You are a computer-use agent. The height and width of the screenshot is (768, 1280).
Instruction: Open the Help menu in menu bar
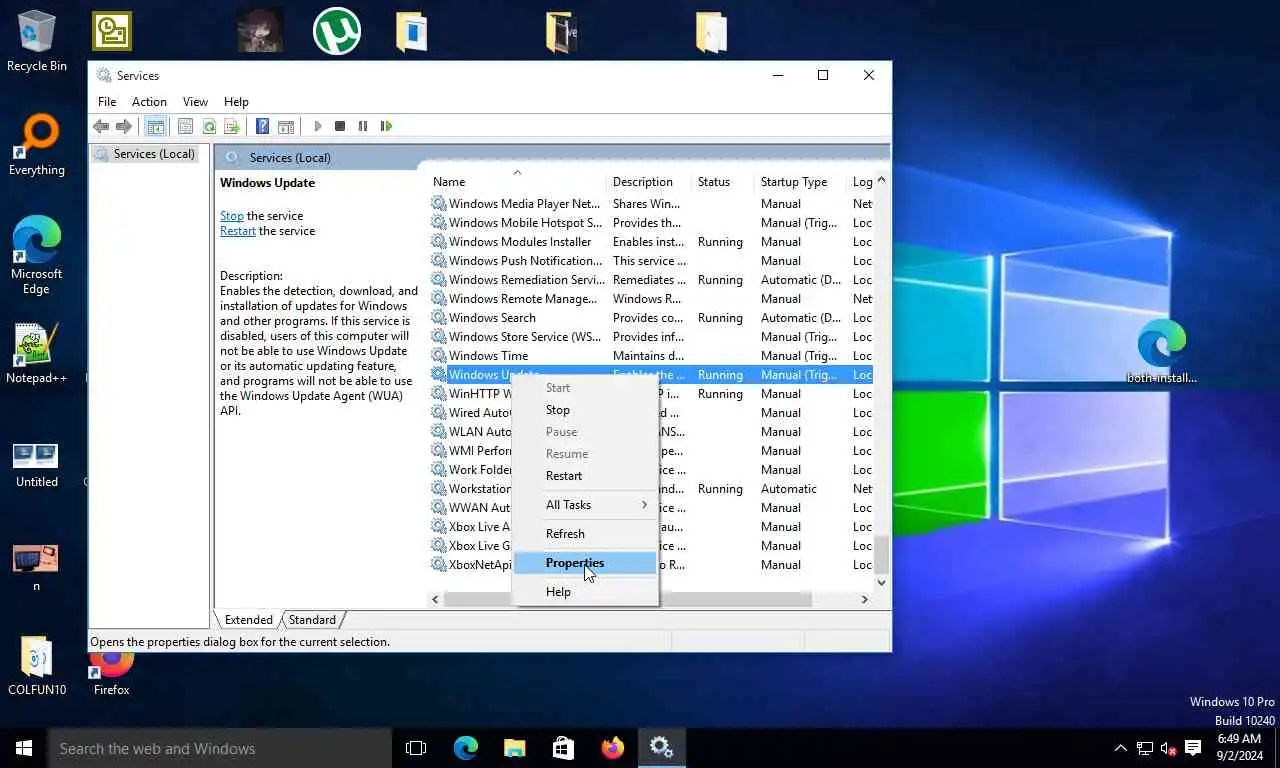[236, 101]
